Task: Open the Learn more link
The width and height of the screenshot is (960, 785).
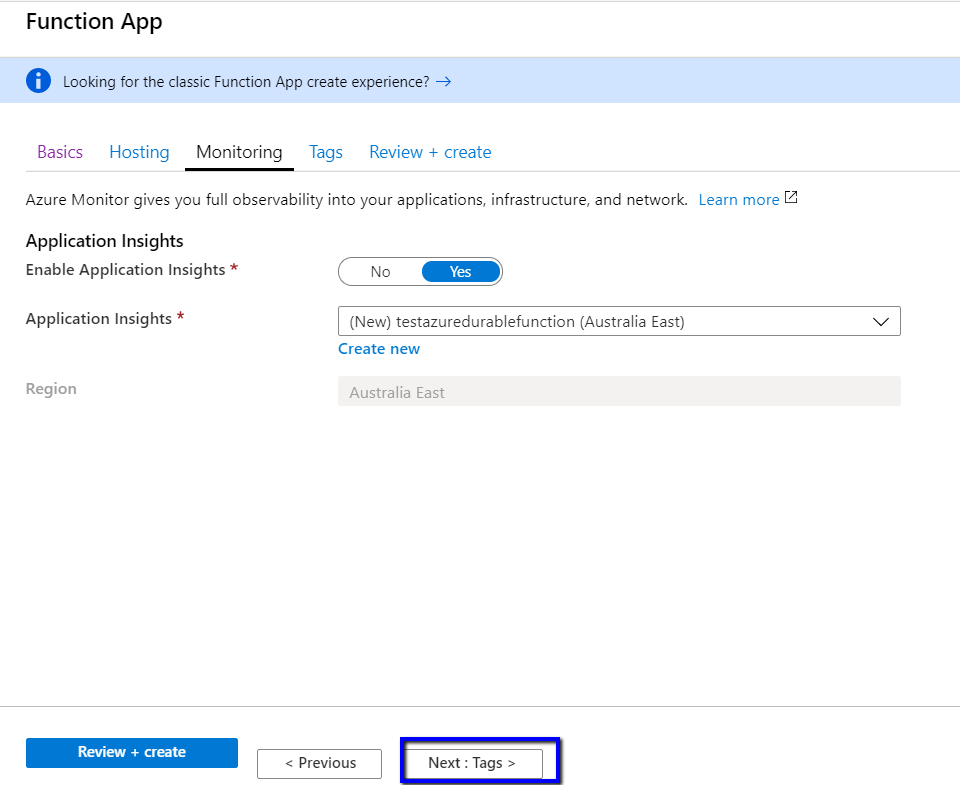Action: [x=738, y=200]
